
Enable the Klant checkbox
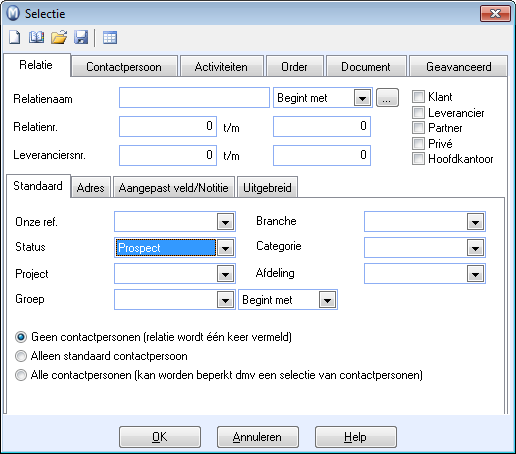418,97
